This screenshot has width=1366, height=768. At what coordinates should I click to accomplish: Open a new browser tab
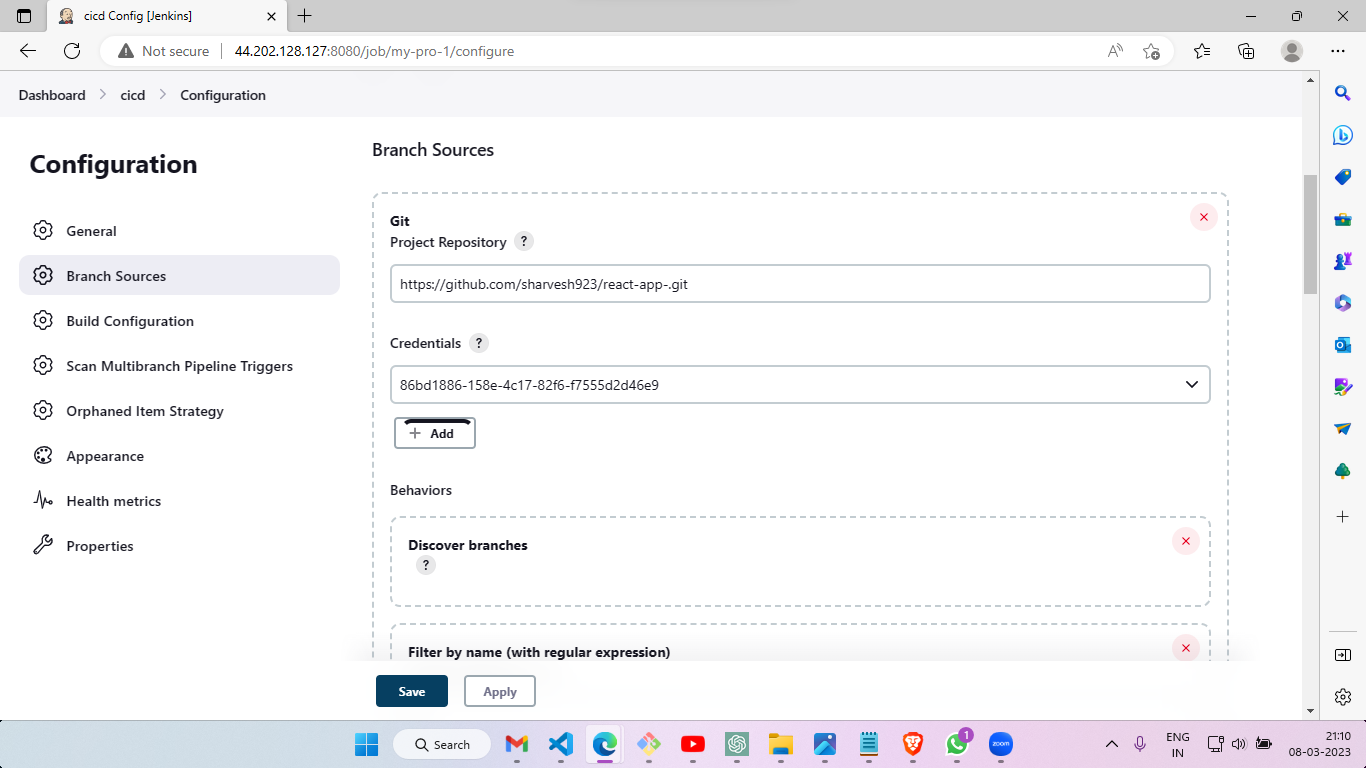(x=305, y=16)
